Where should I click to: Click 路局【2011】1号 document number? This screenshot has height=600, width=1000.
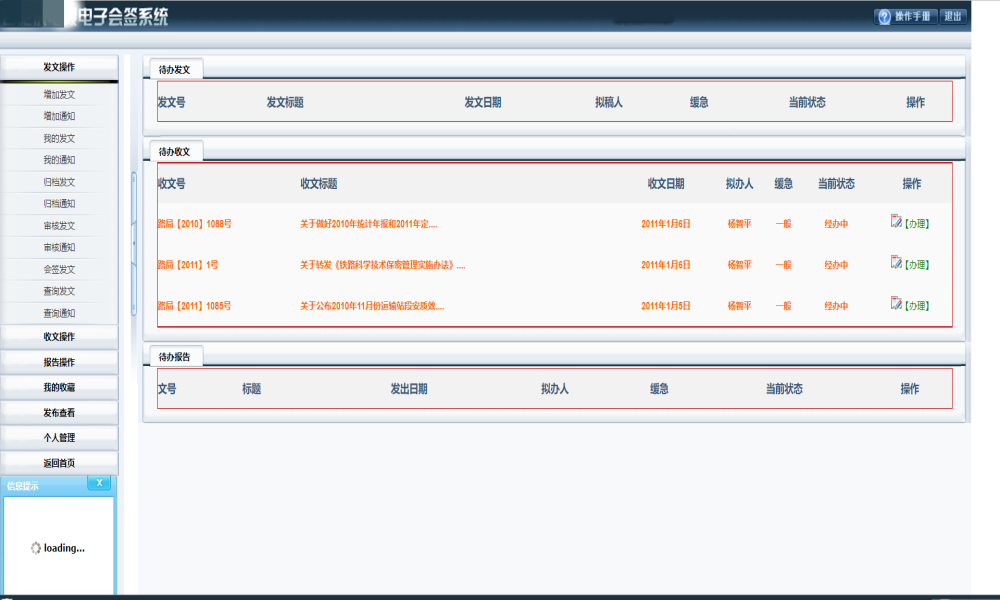[x=188, y=265]
